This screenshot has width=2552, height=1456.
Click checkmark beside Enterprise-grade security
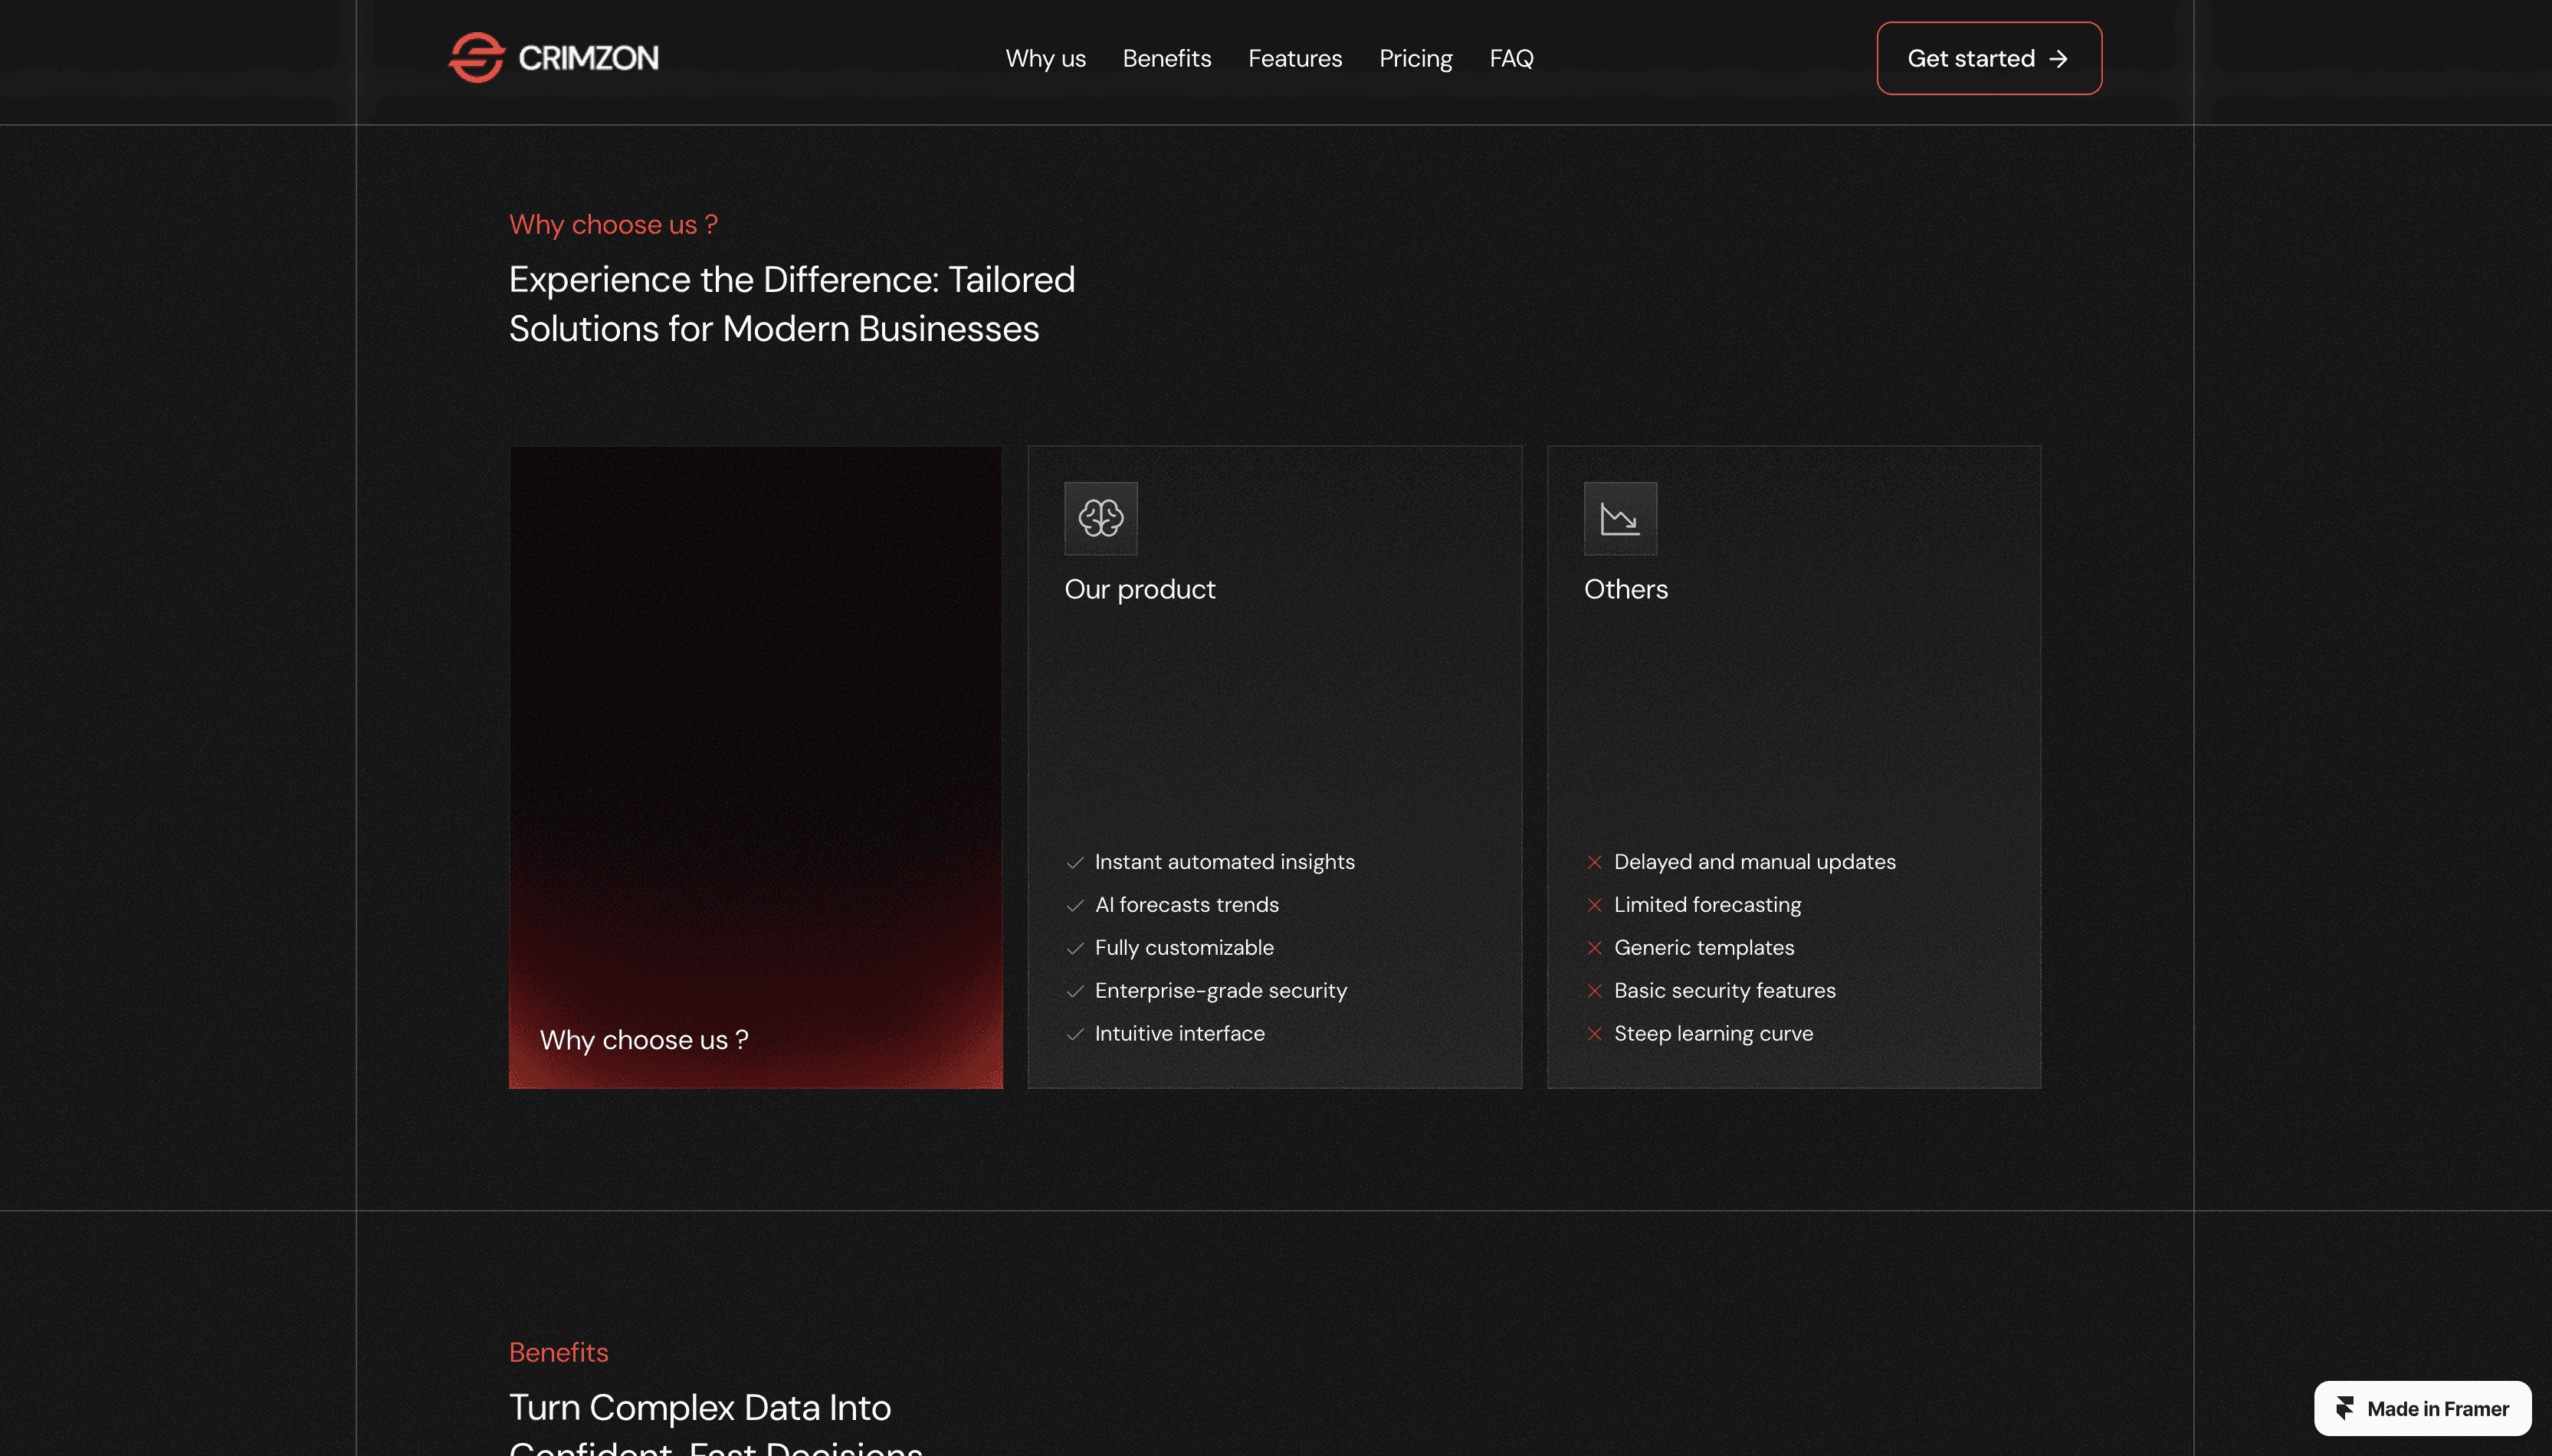[1075, 991]
